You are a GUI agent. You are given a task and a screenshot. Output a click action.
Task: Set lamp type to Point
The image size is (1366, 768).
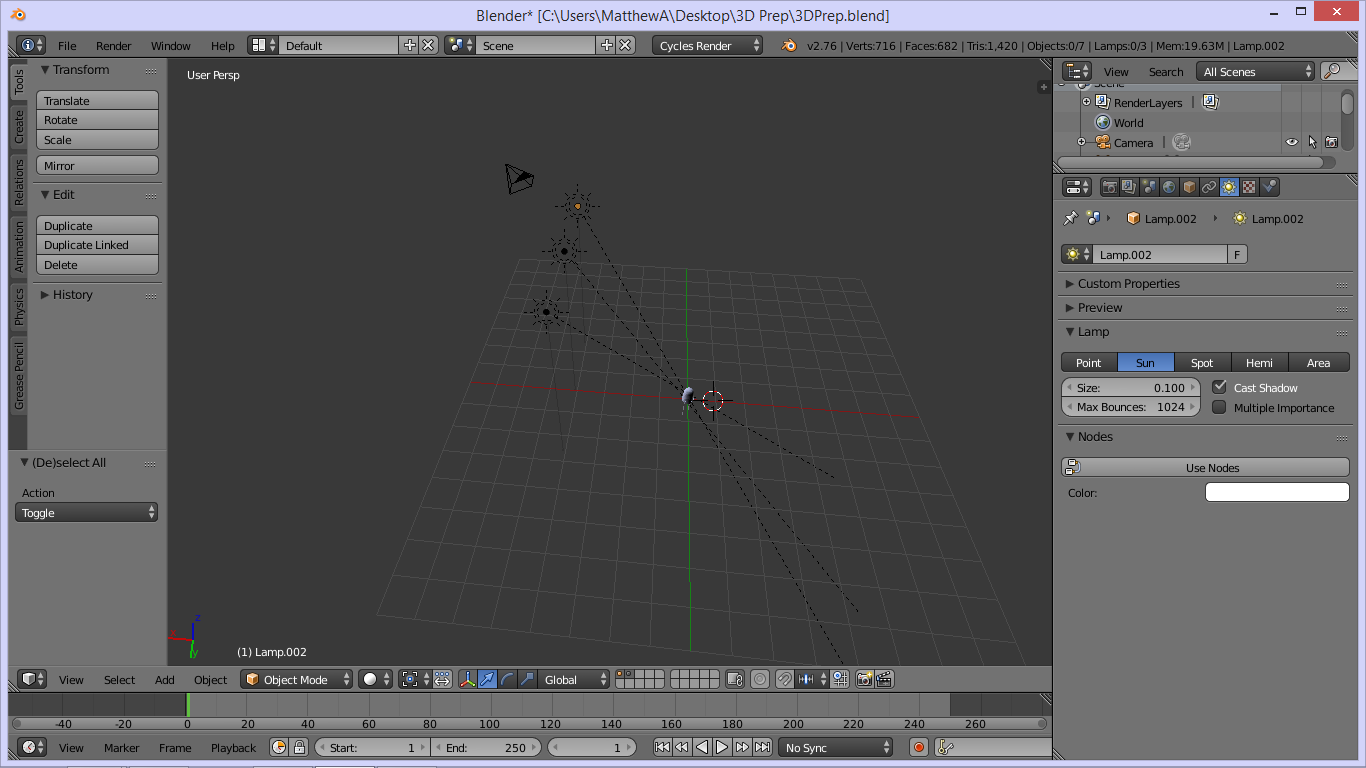pyautogui.click(x=1089, y=362)
